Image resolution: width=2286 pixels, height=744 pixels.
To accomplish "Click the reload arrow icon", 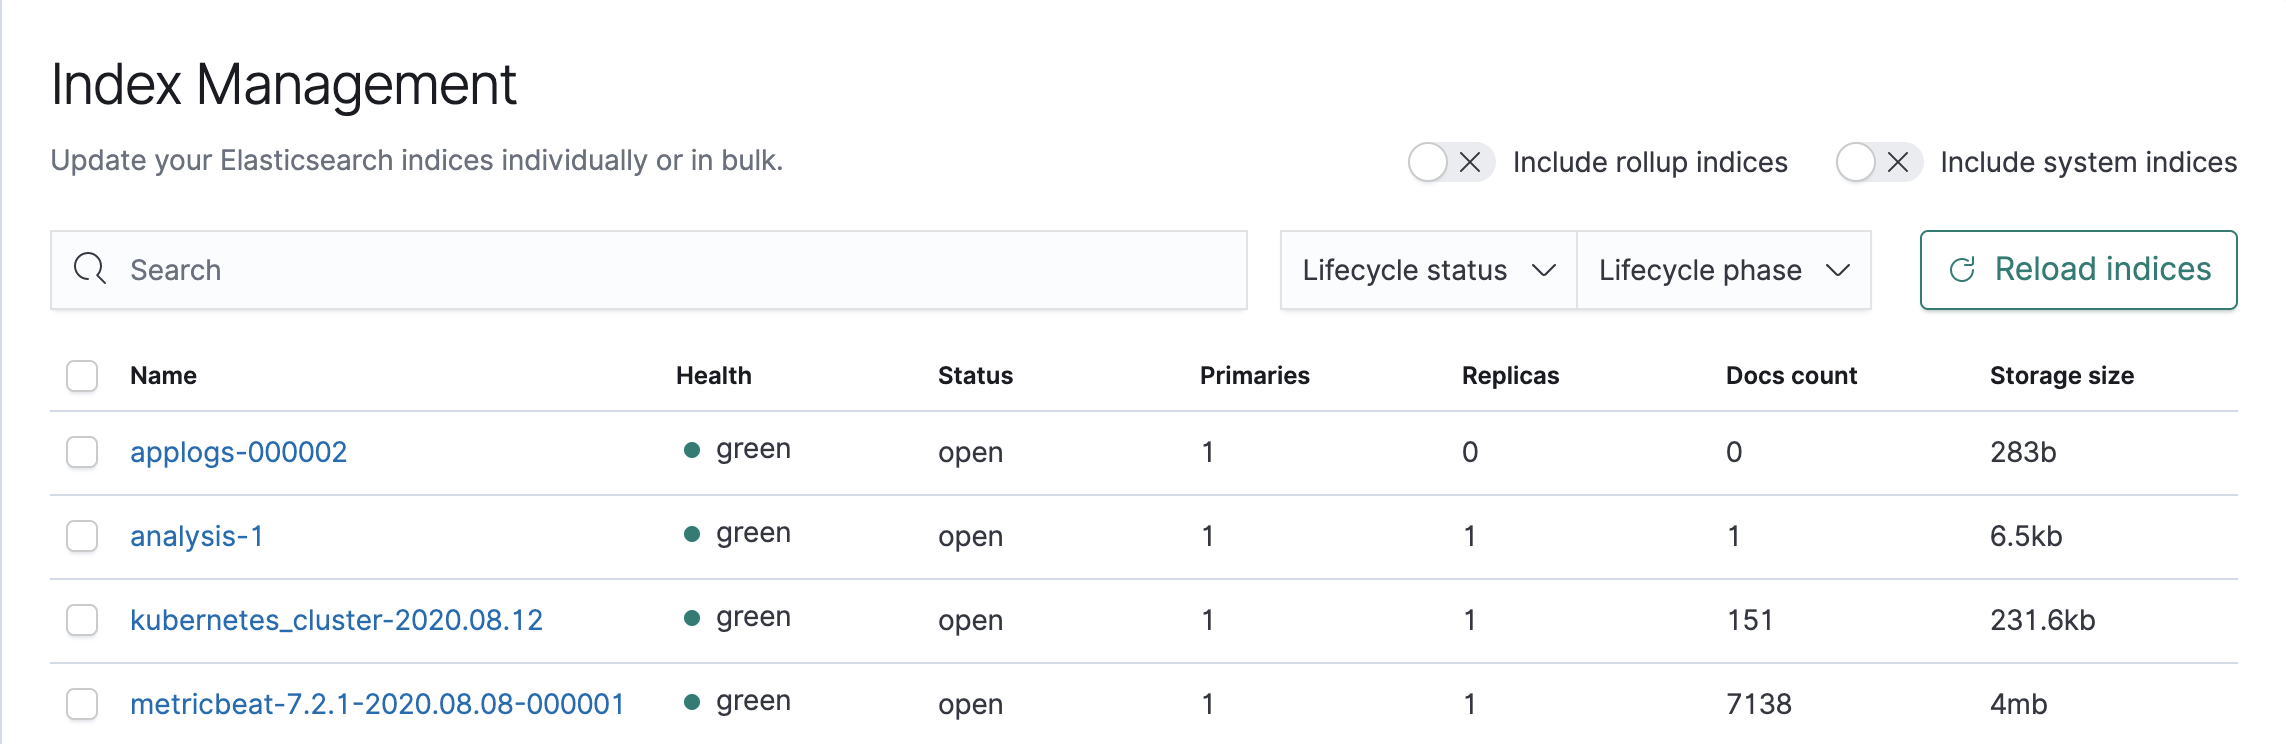I will pyautogui.click(x=1962, y=270).
